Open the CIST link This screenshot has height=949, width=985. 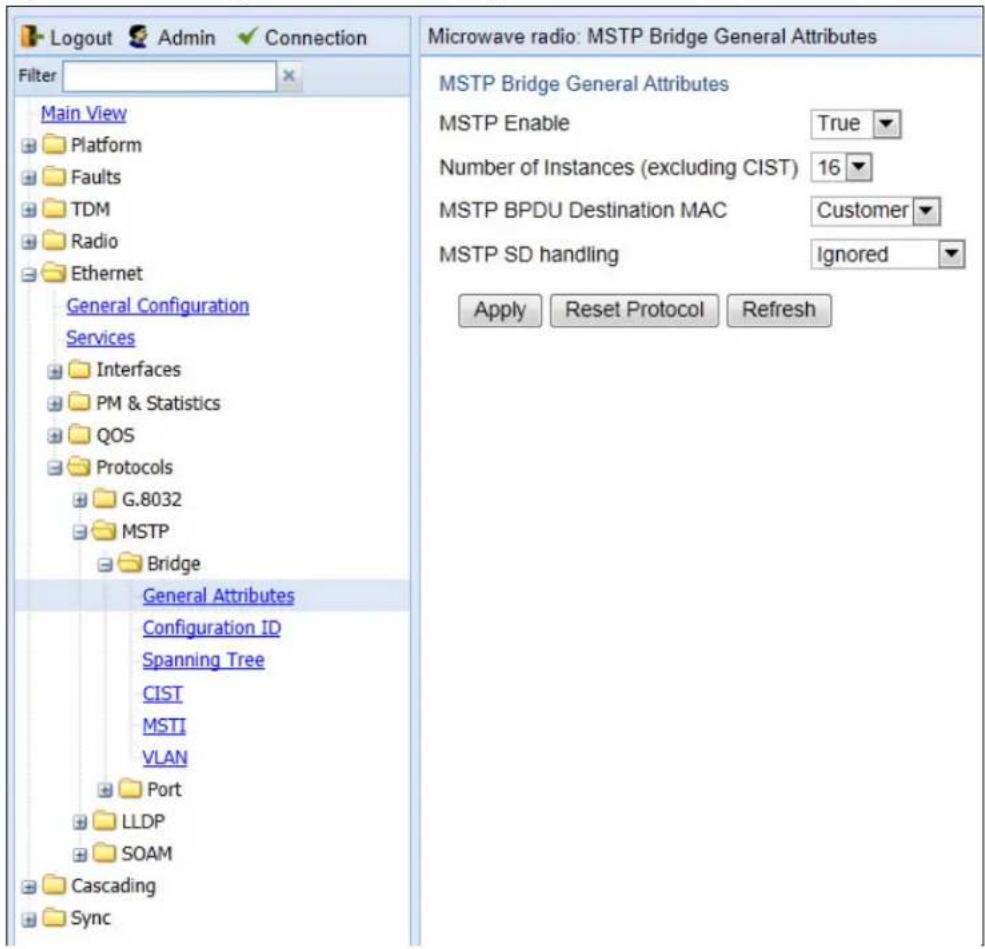(x=163, y=693)
